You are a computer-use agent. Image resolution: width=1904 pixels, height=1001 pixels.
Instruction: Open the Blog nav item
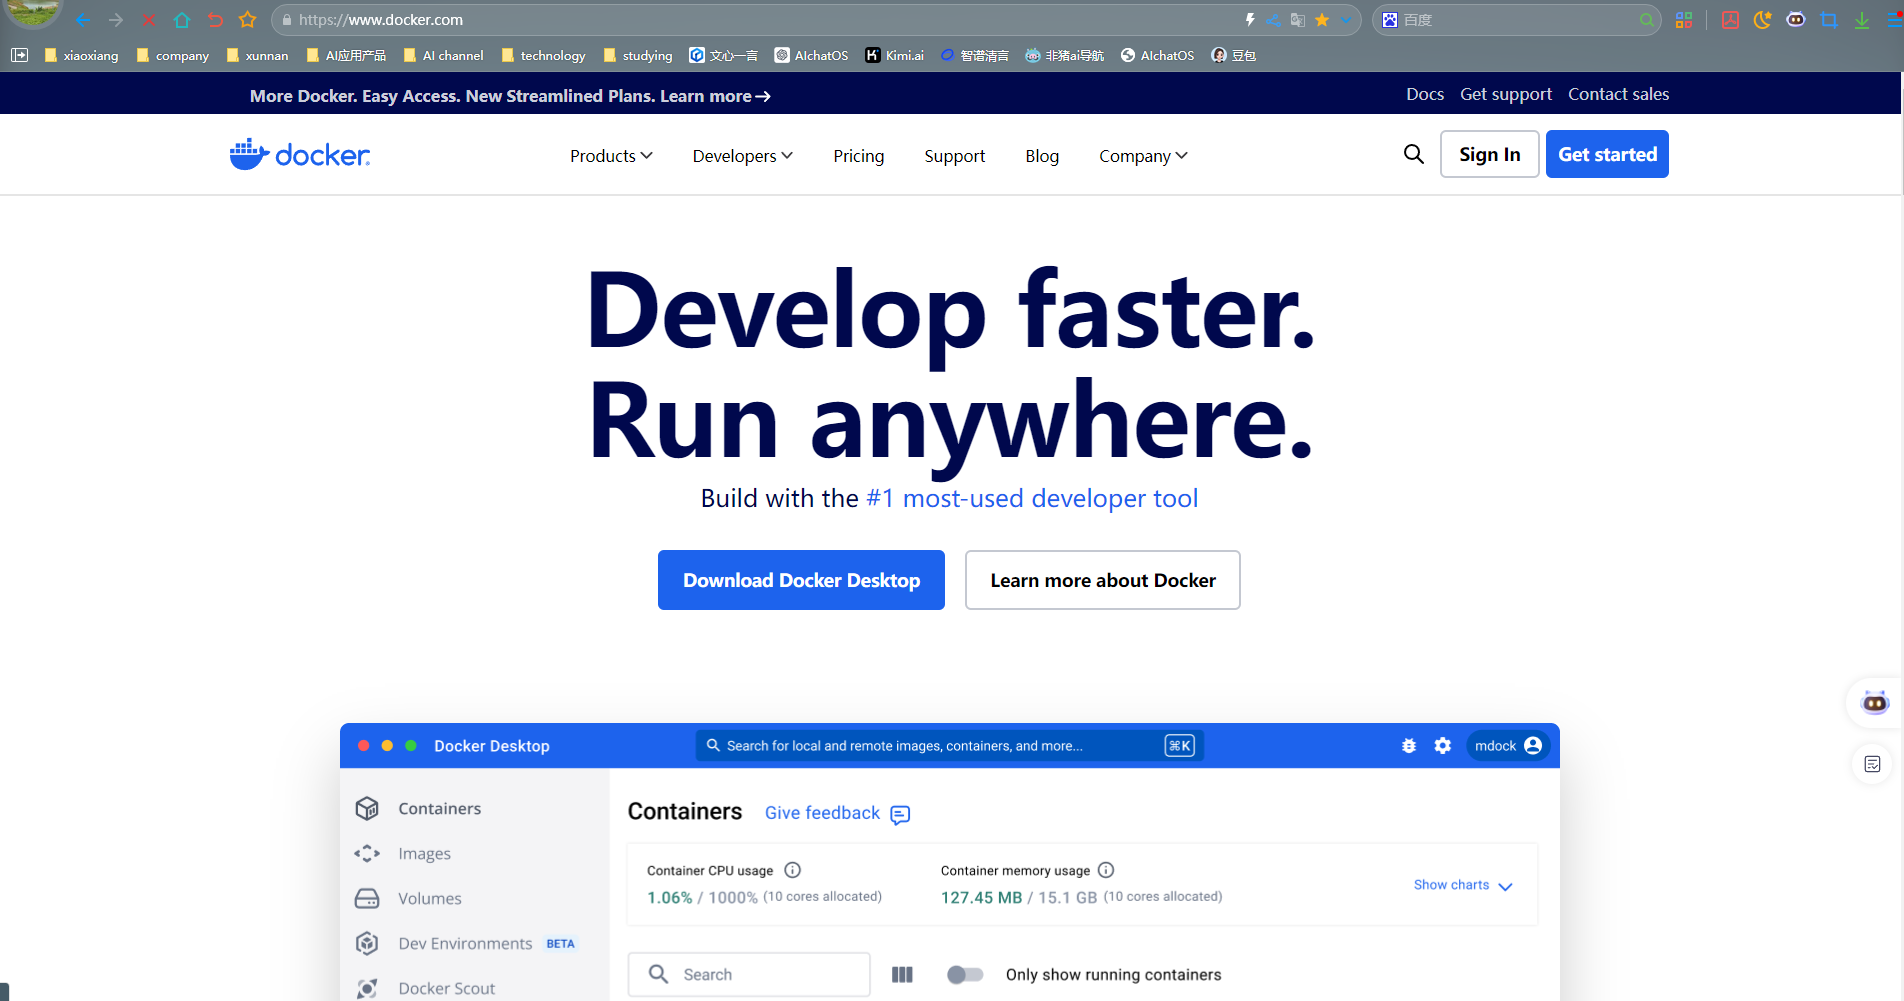[x=1042, y=156]
